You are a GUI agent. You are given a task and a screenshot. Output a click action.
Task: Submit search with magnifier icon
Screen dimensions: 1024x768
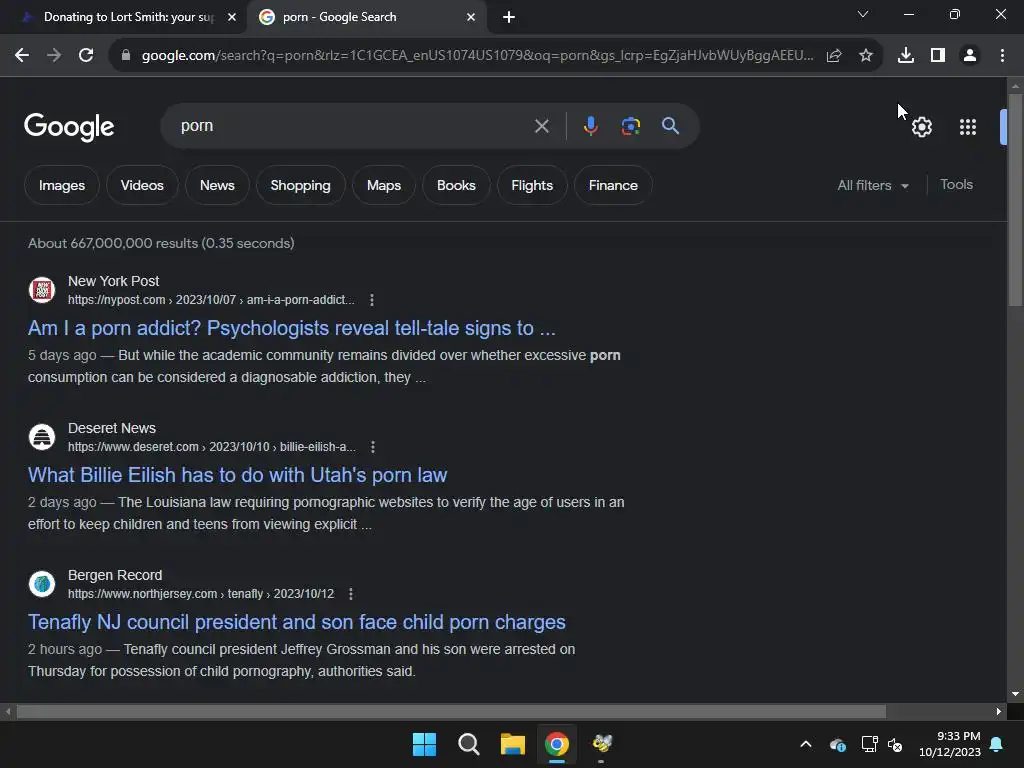point(671,125)
